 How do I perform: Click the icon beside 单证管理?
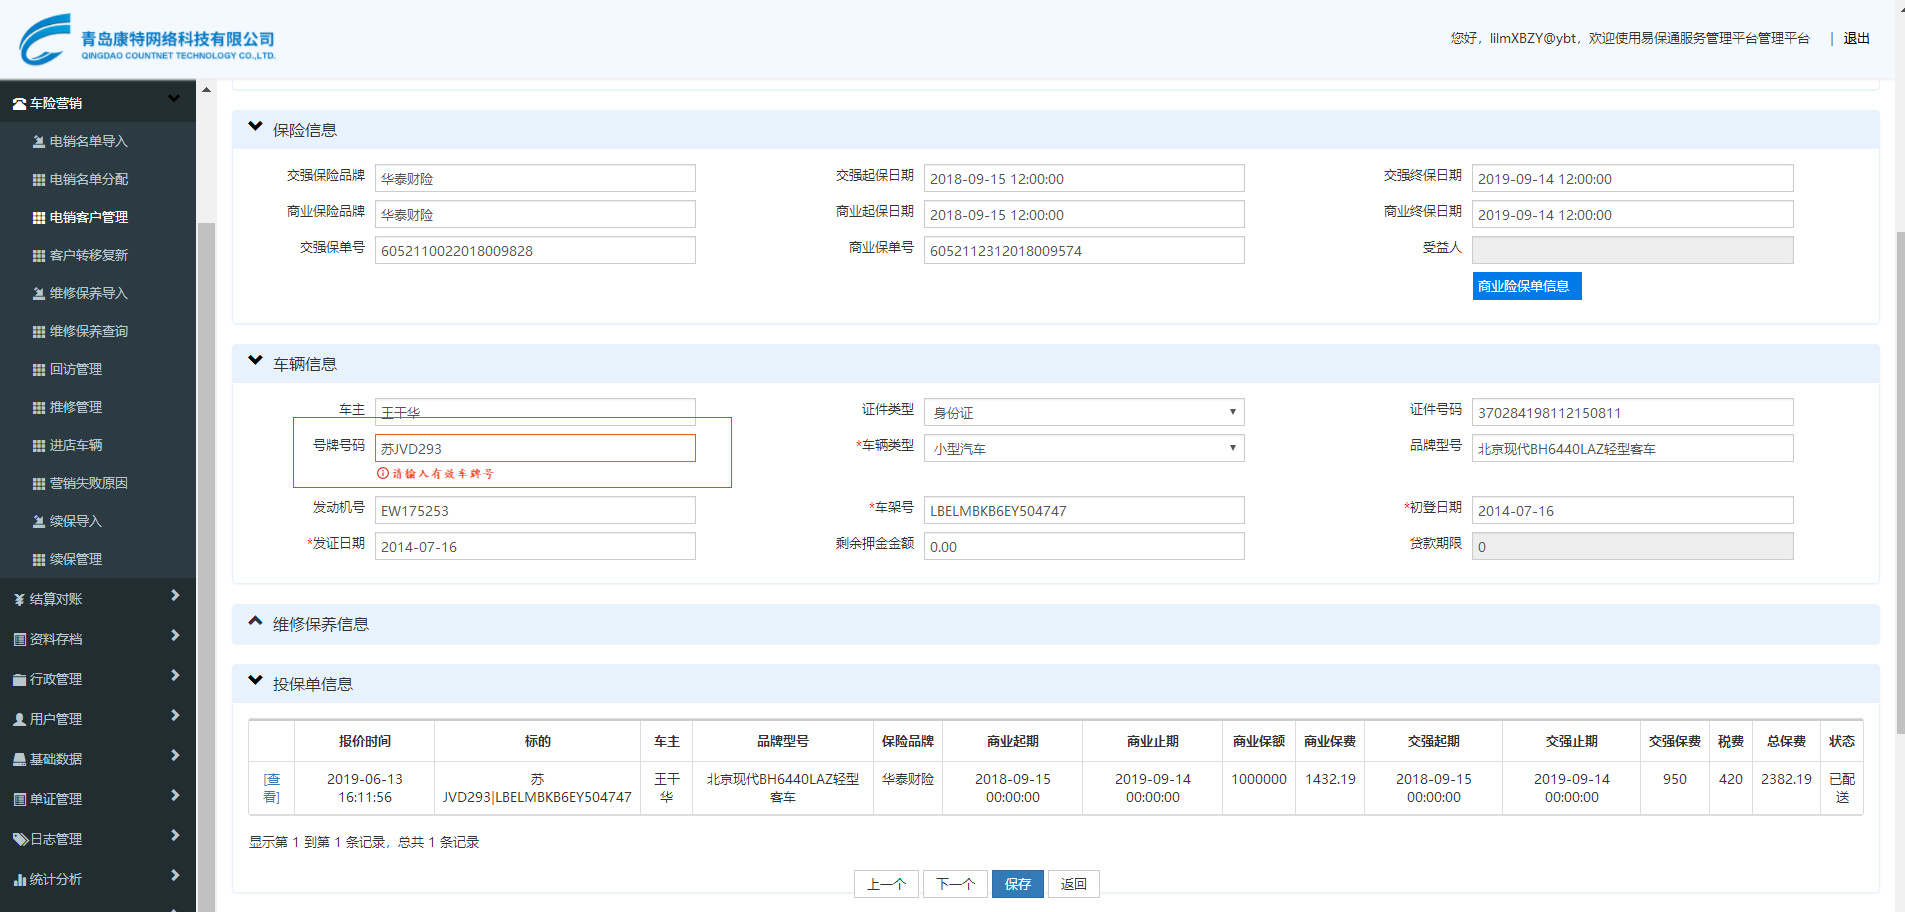[x=19, y=800]
